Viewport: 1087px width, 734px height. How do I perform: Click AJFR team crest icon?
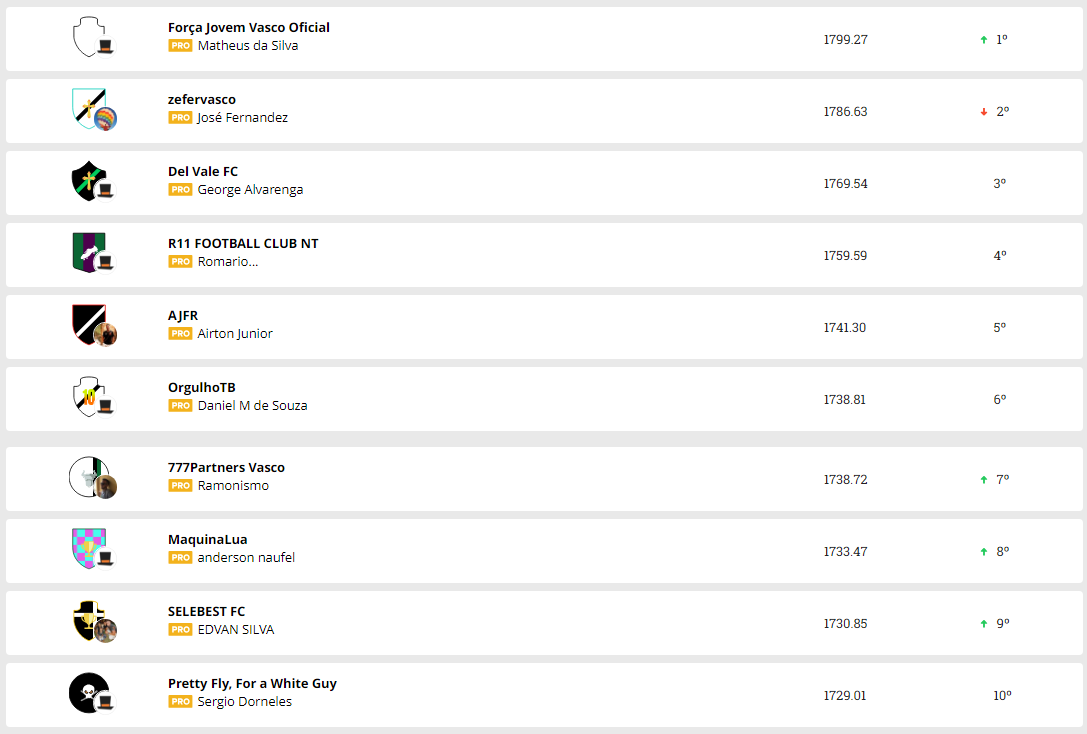[x=88, y=323]
